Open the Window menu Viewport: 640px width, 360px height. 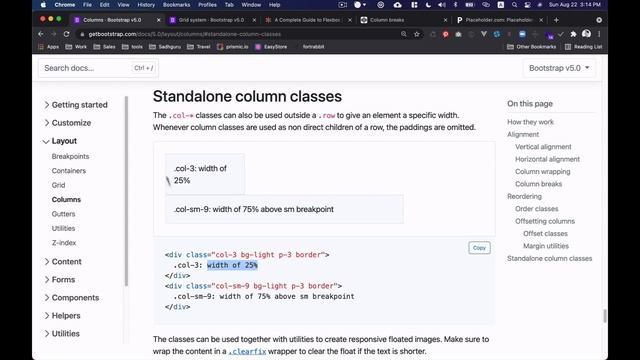coord(251,5)
